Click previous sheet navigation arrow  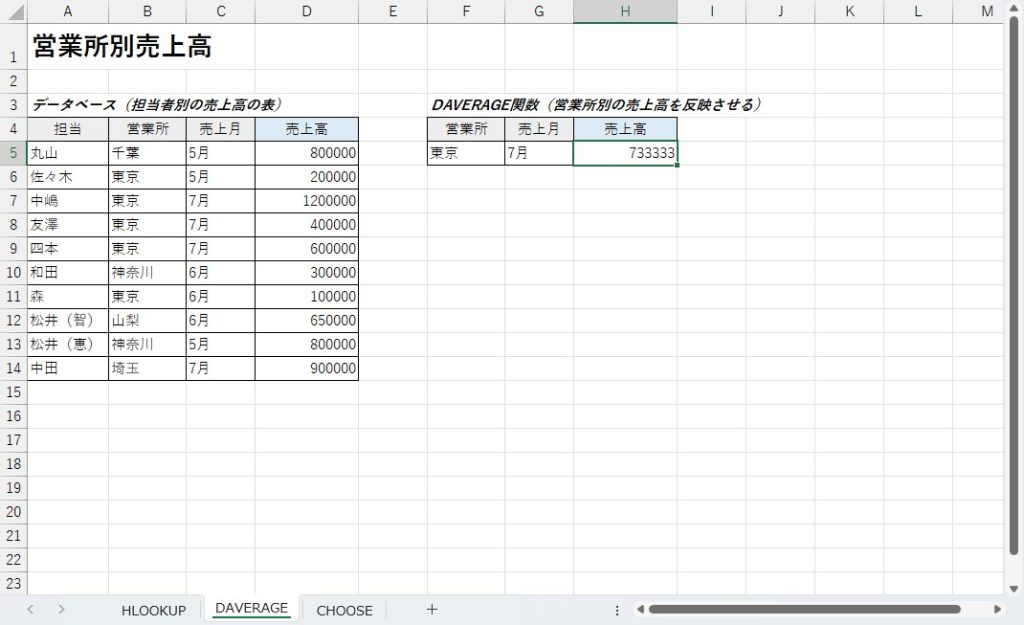click(x=31, y=609)
